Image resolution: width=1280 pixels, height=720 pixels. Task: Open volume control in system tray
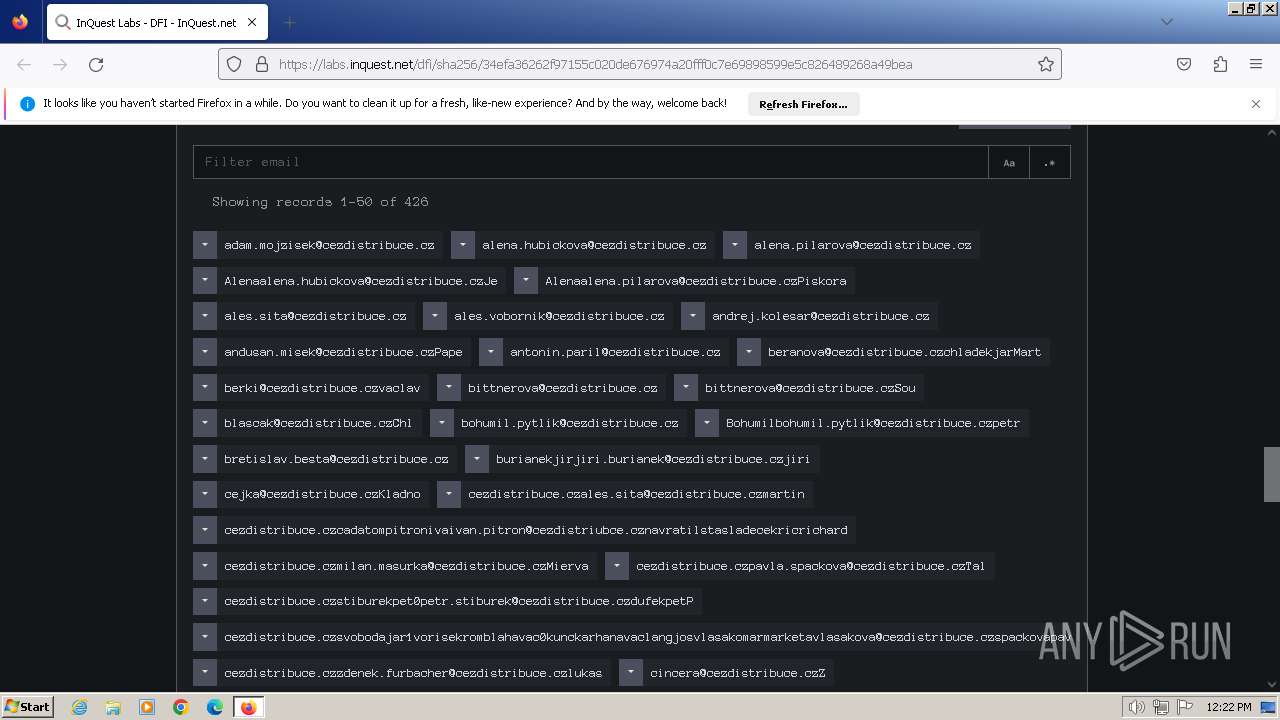(1137, 707)
